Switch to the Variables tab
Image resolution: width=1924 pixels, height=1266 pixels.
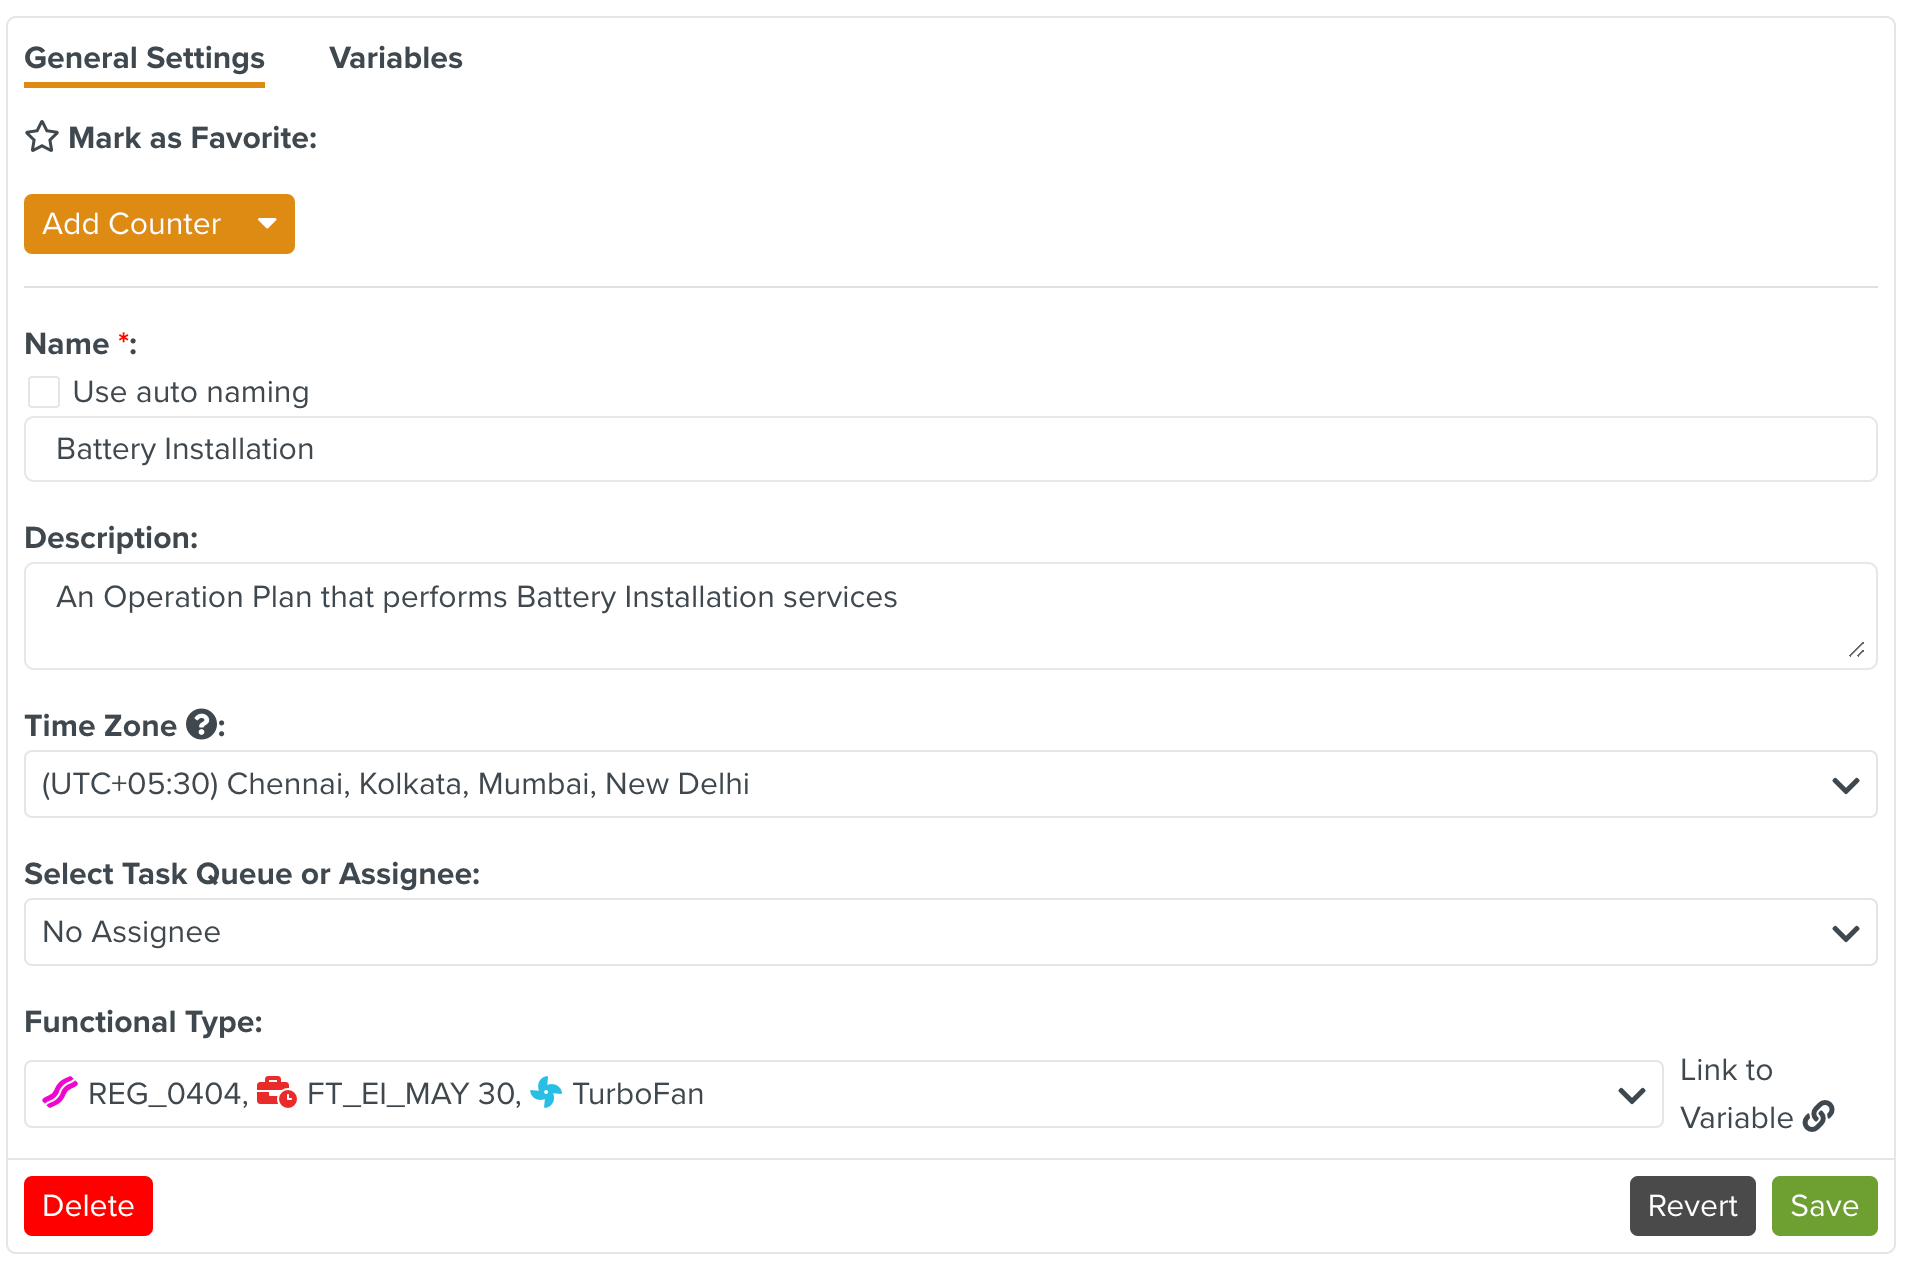[396, 58]
